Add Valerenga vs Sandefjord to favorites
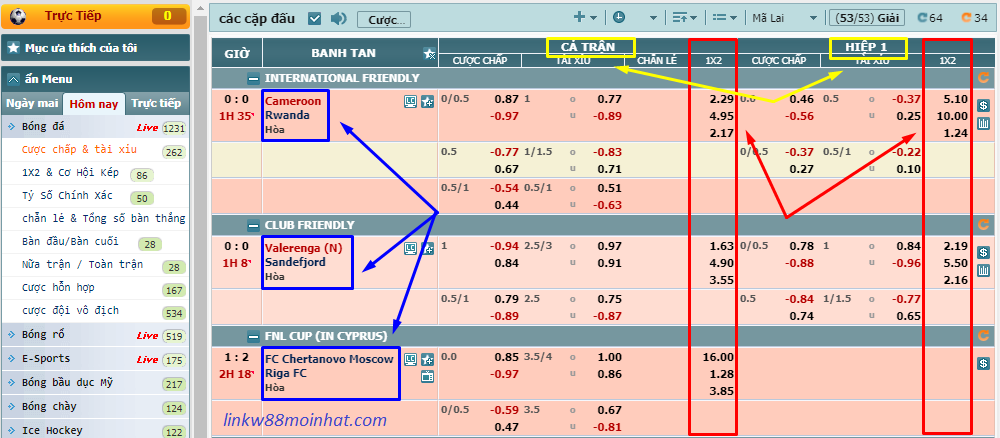1000x438 pixels. (x=427, y=249)
